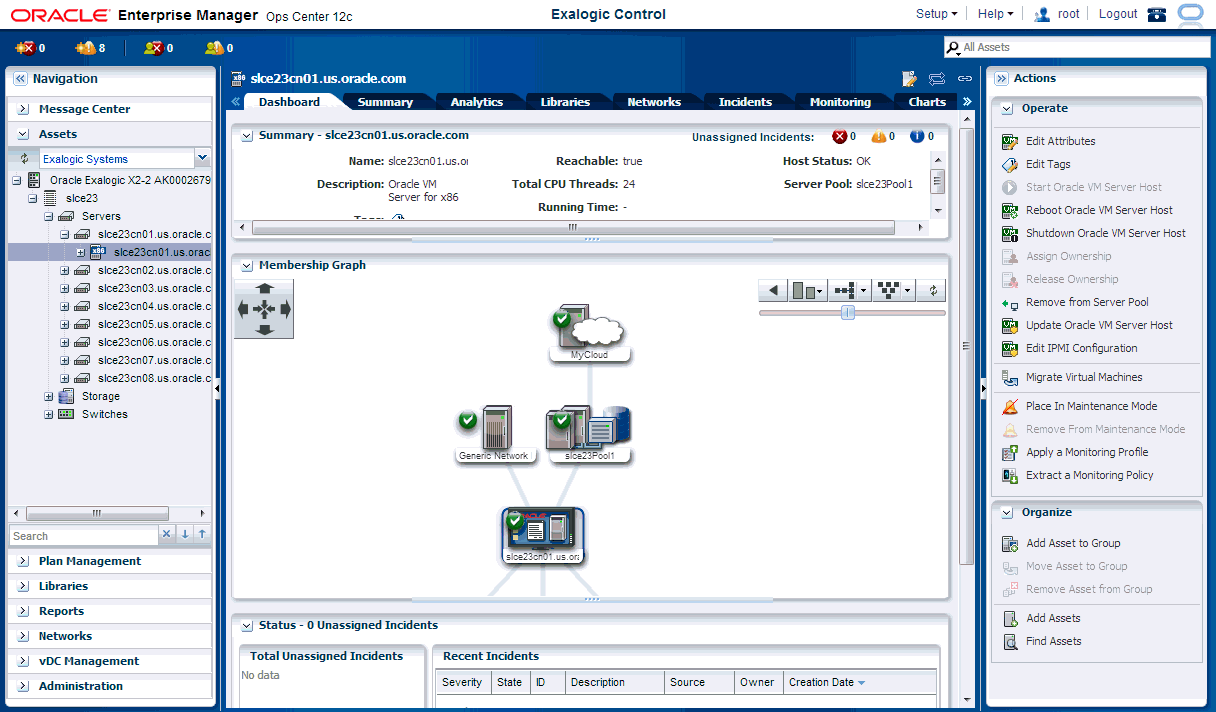Click the search down arrow icon
The image size is (1216, 712).
pos(185,535)
